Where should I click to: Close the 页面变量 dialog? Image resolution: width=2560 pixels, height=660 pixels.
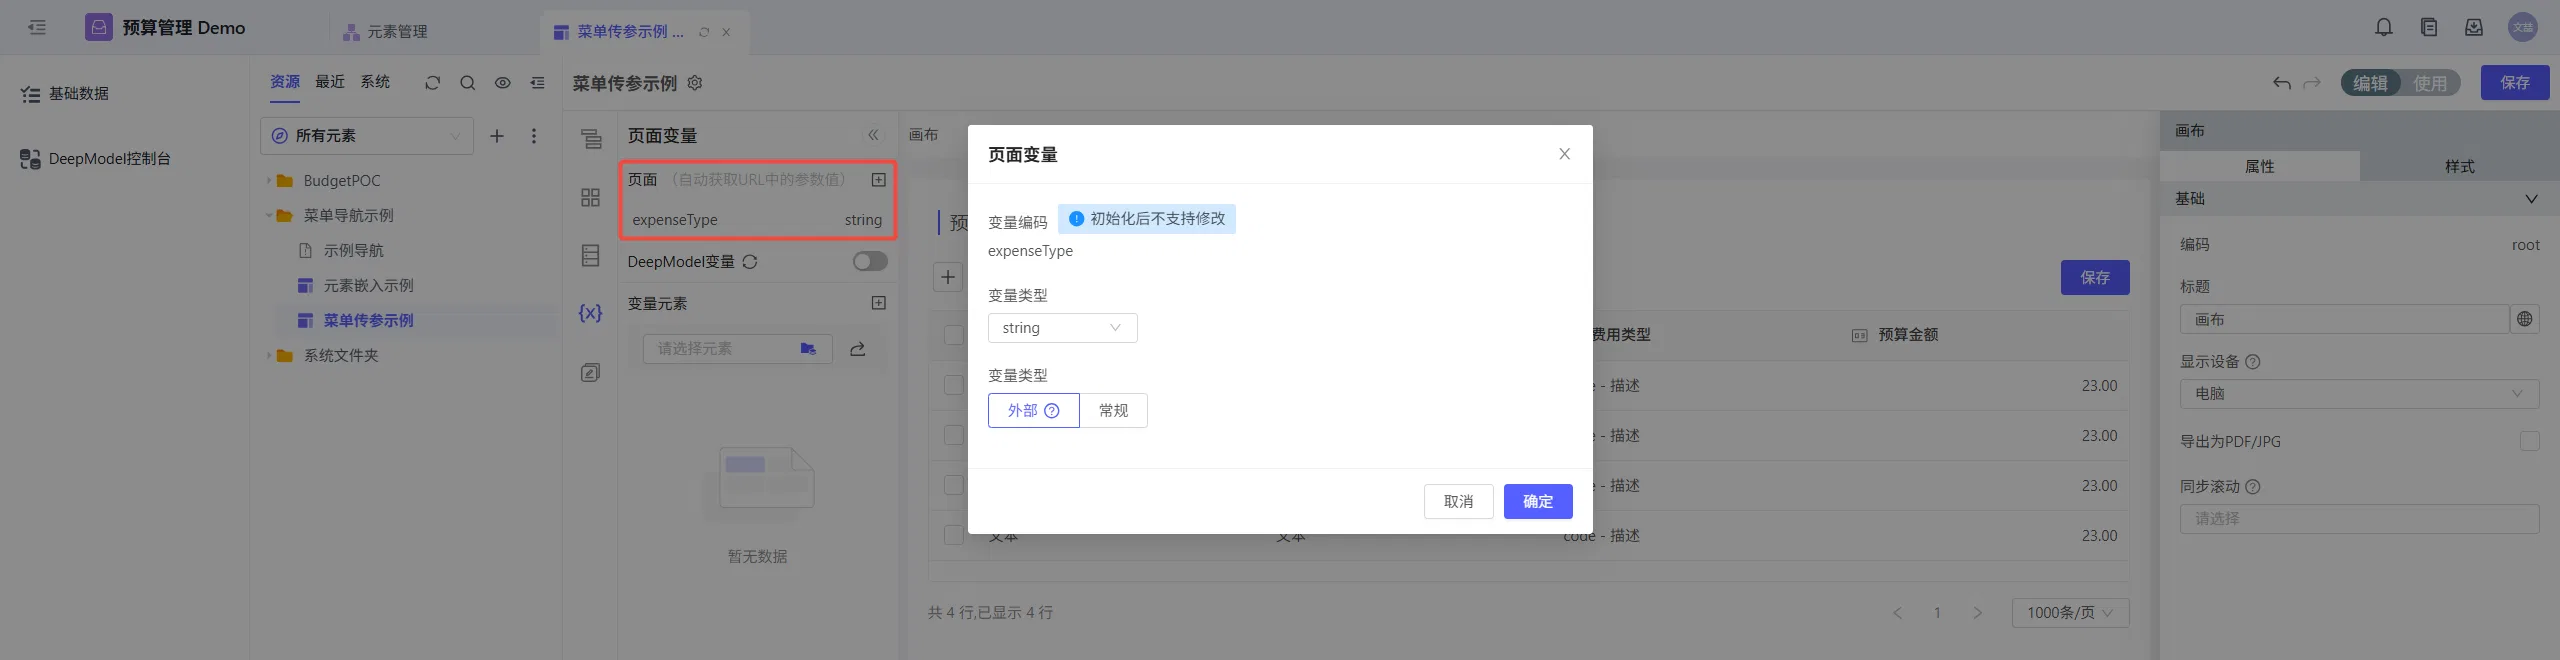coord(1565,154)
